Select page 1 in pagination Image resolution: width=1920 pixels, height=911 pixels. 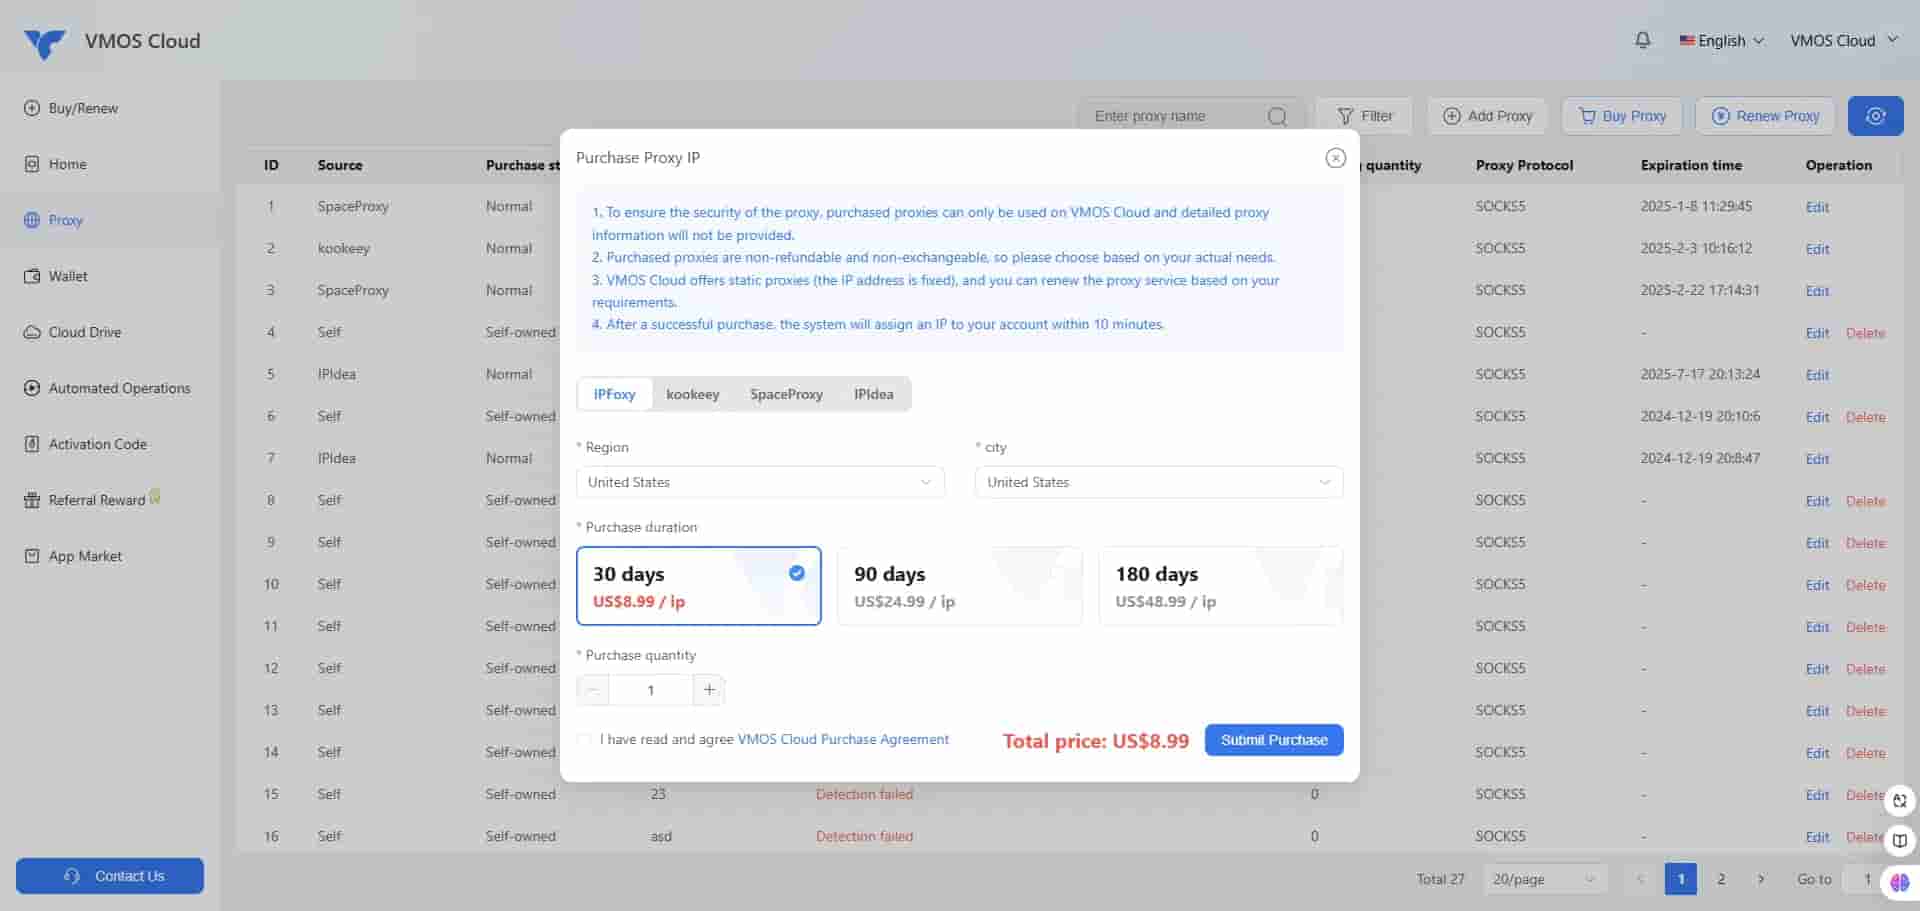coord(1681,879)
